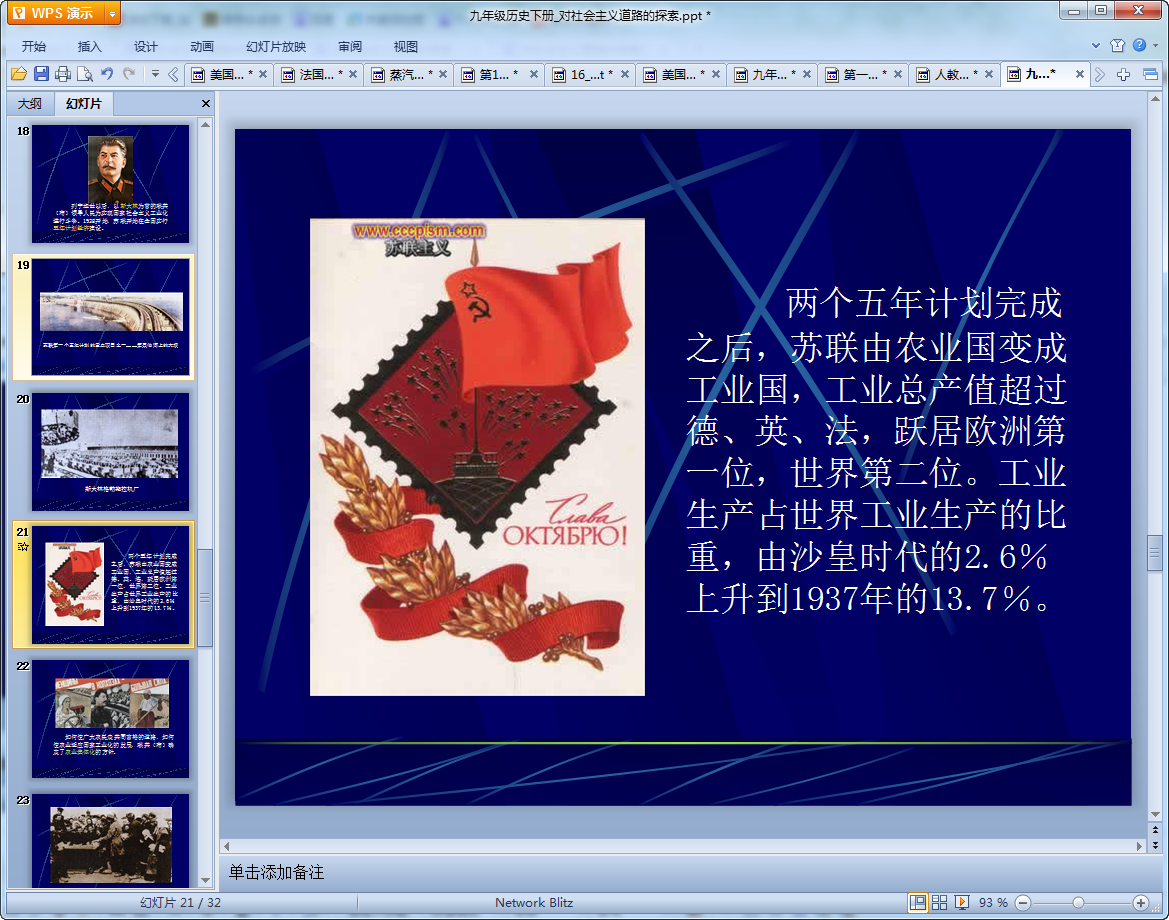The image size is (1169, 920).
Task: Click the zoom slider handle
Action: 1078,903
